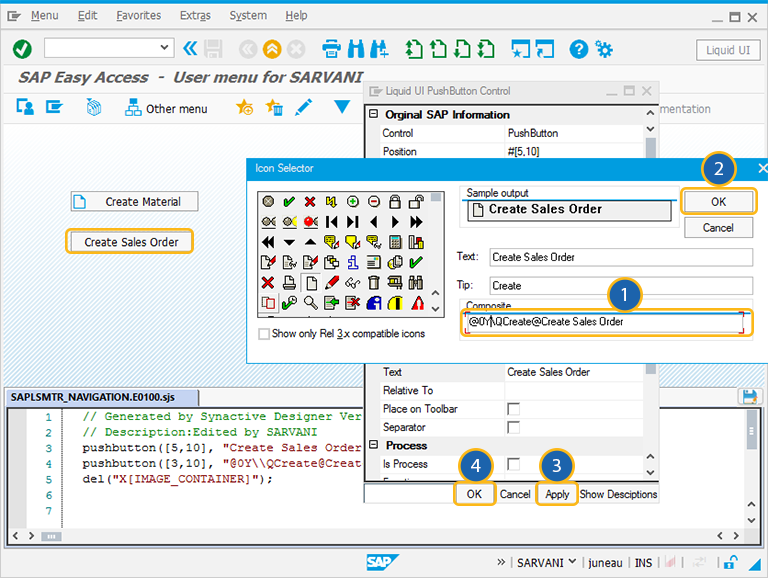Click the Composite text field
The height and width of the screenshot is (578, 768).
[x=604, y=322]
